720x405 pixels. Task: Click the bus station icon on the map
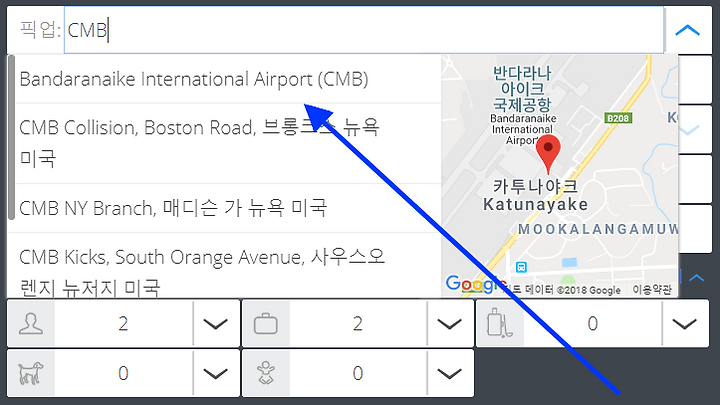[x=521, y=267]
